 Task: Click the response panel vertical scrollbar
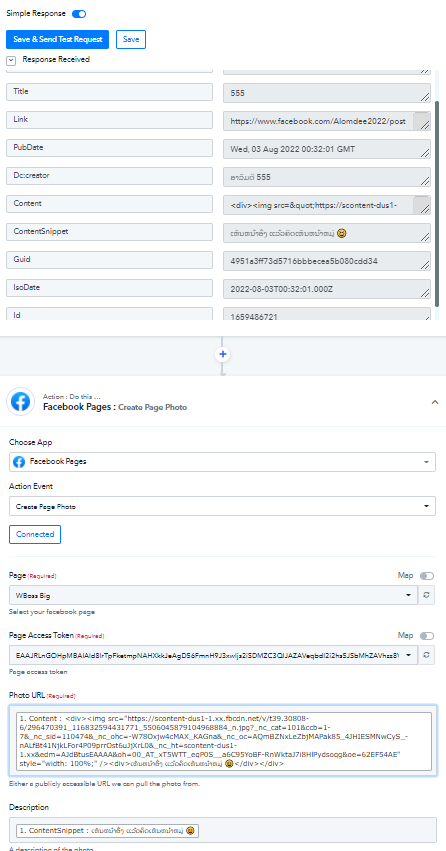[438, 204]
